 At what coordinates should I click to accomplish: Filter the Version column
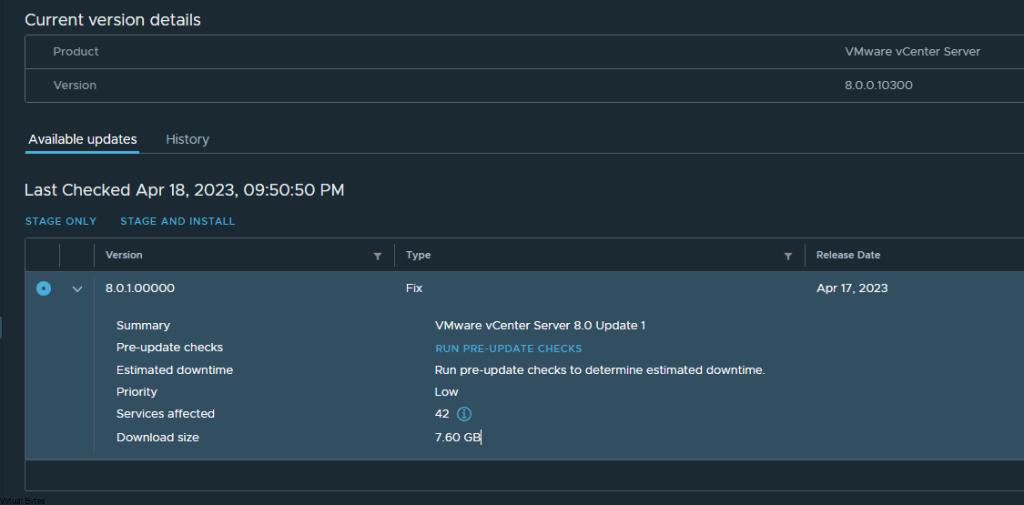click(377, 256)
